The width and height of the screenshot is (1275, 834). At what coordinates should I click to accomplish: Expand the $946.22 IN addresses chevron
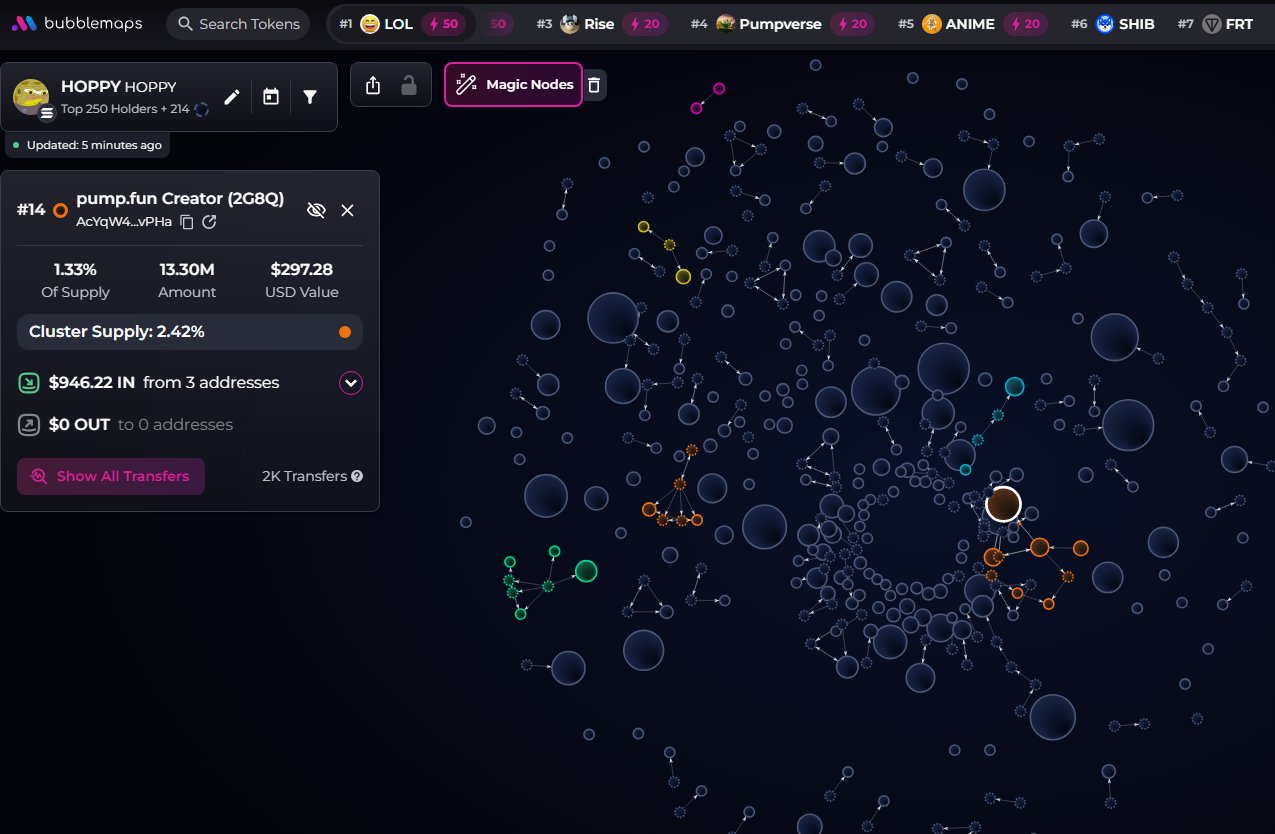[x=350, y=383]
